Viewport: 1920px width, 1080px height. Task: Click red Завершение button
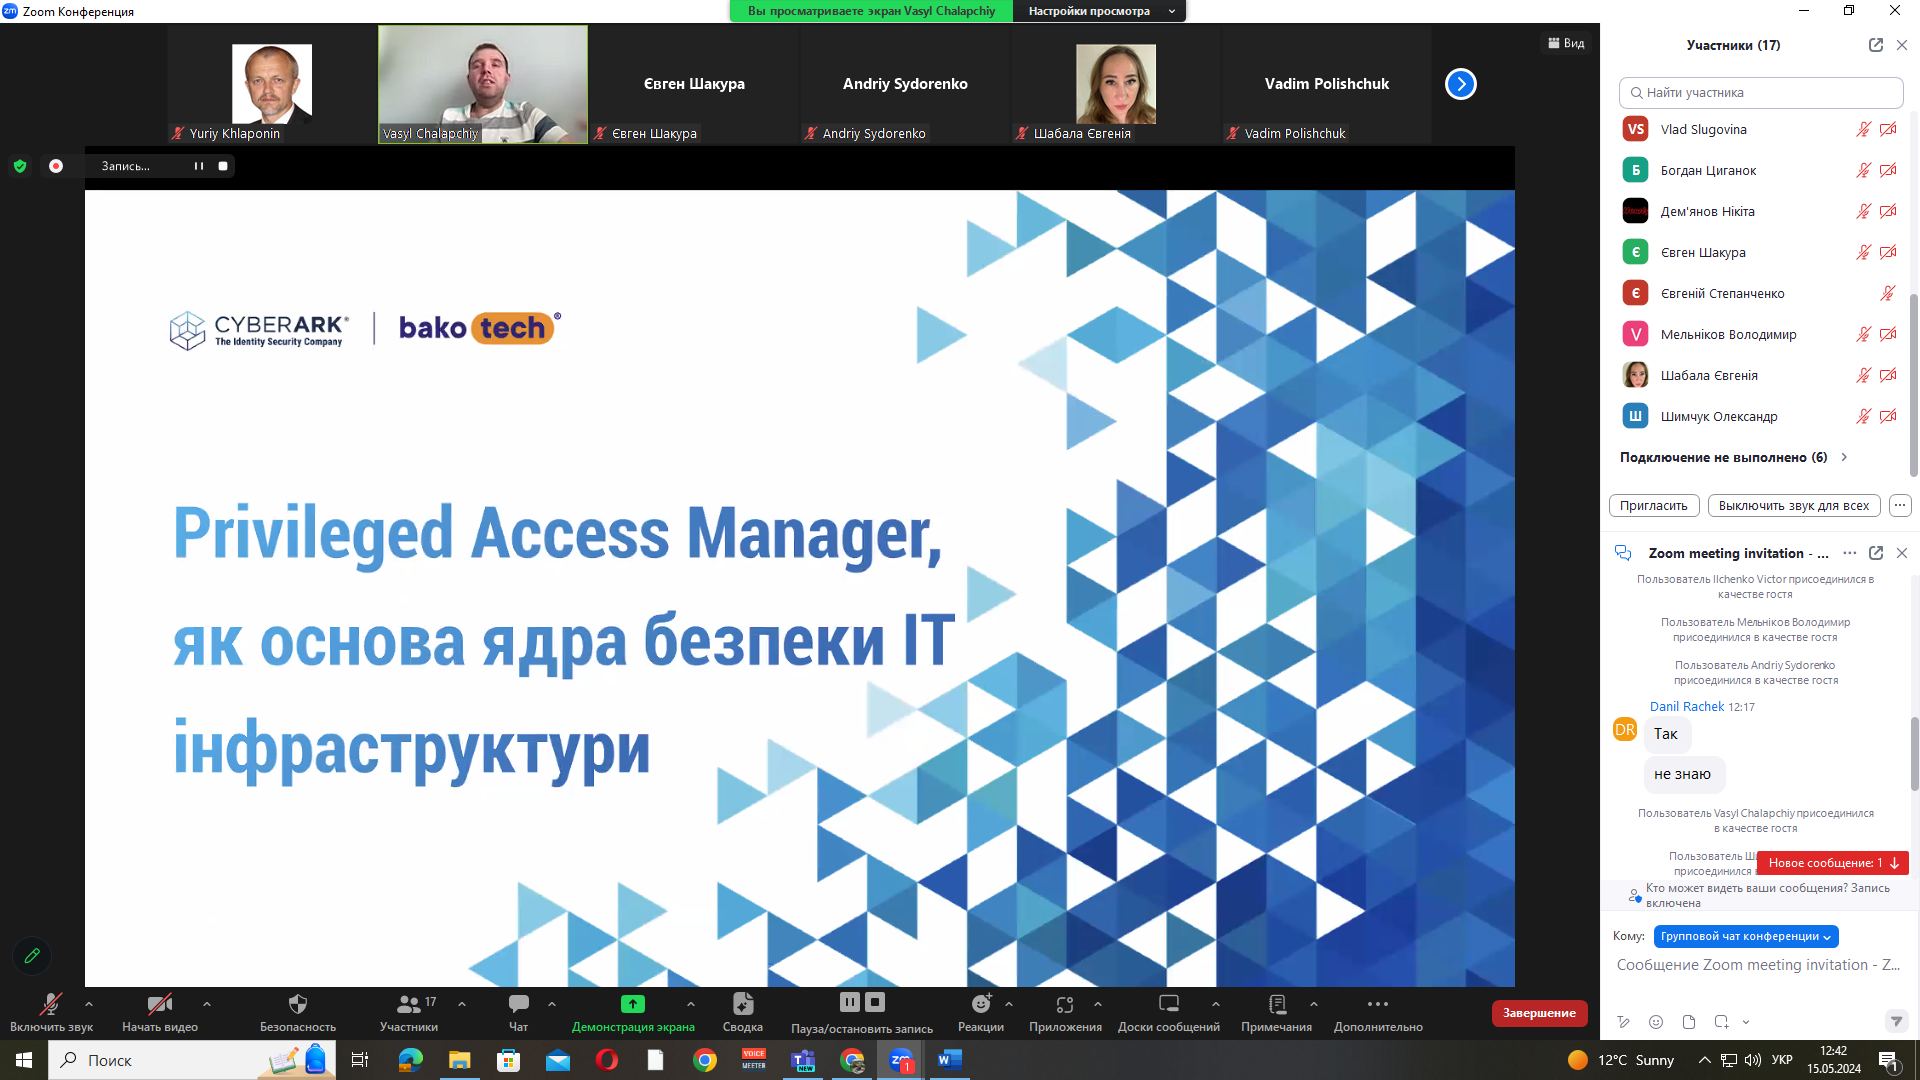click(1539, 1013)
